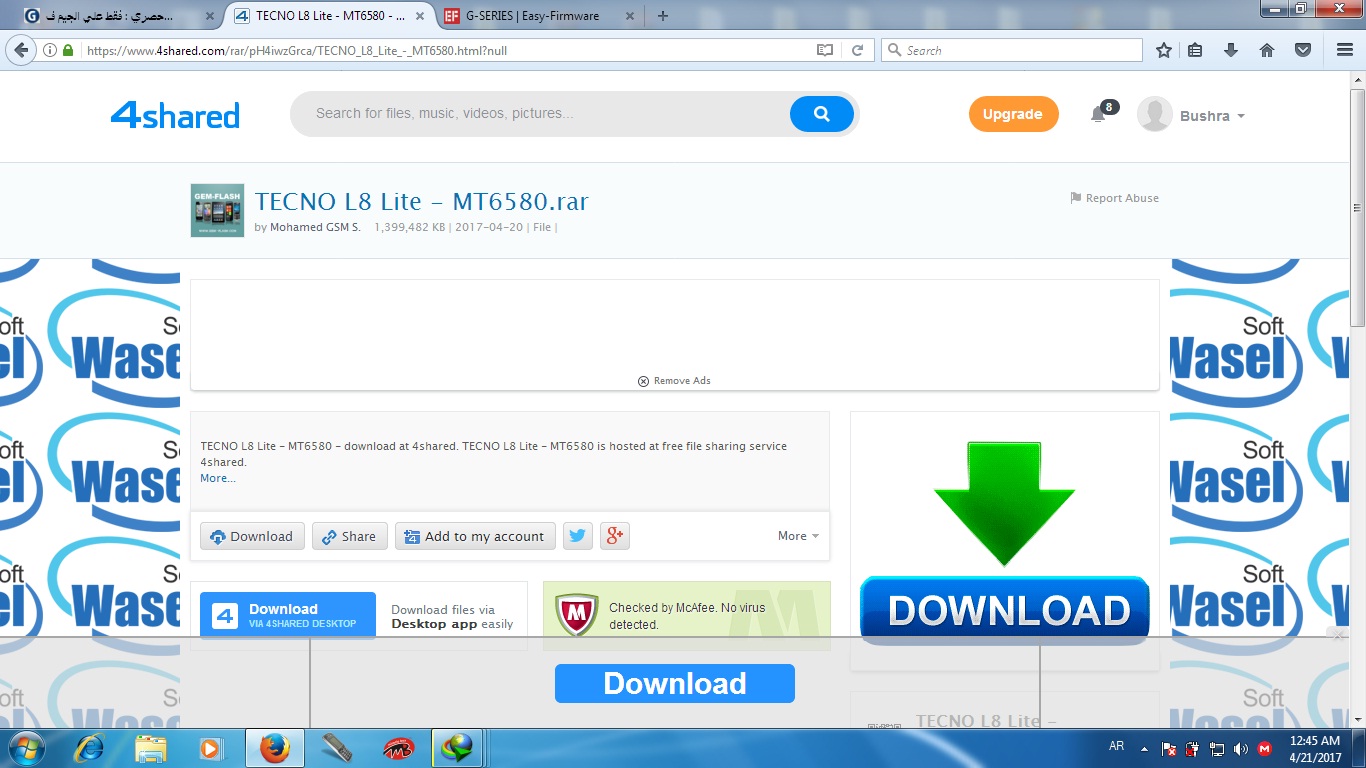Screen dimensions: 1366x768
Task: Open the Firefox downloads arrow
Action: point(1231,50)
